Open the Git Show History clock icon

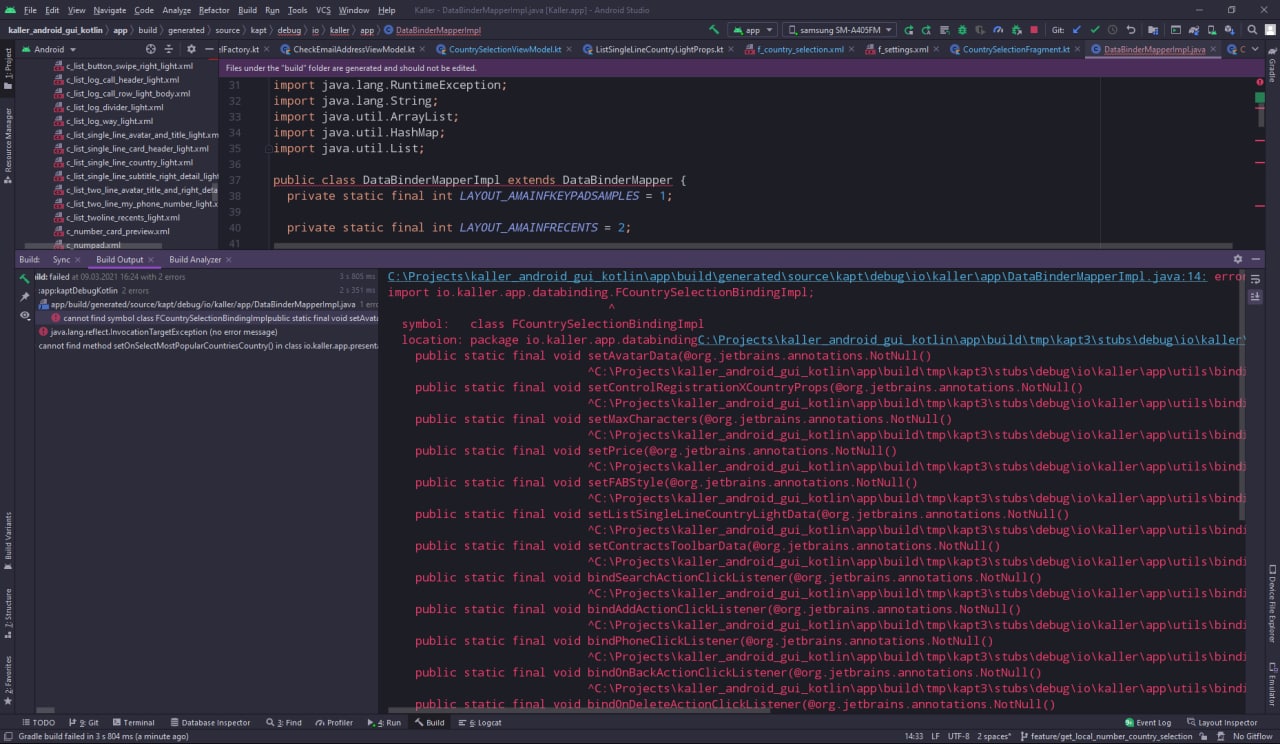pyautogui.click(x=1113, y=30)
